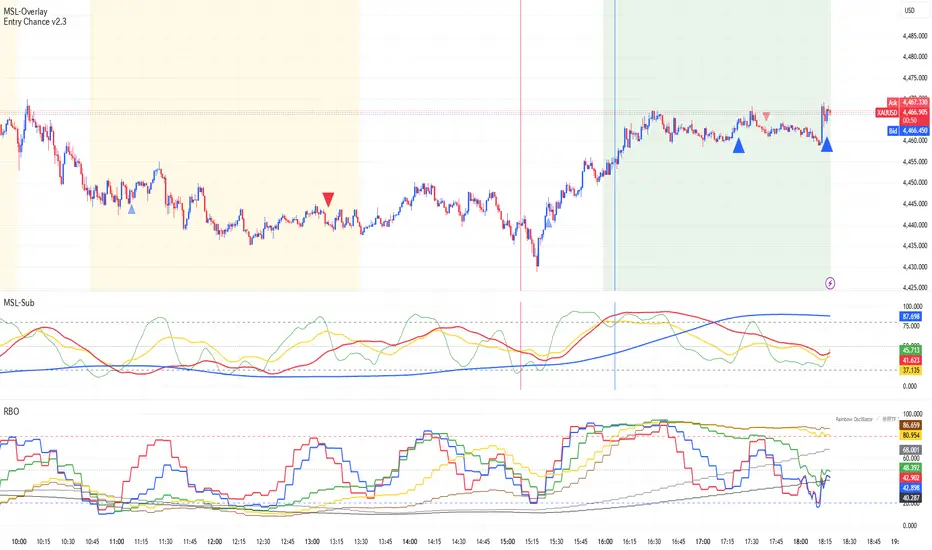The width and height of the screenshot is (932, 550).
Task: Click the blue 42.898 RBO value label
Action: click(x=911, y=488)
